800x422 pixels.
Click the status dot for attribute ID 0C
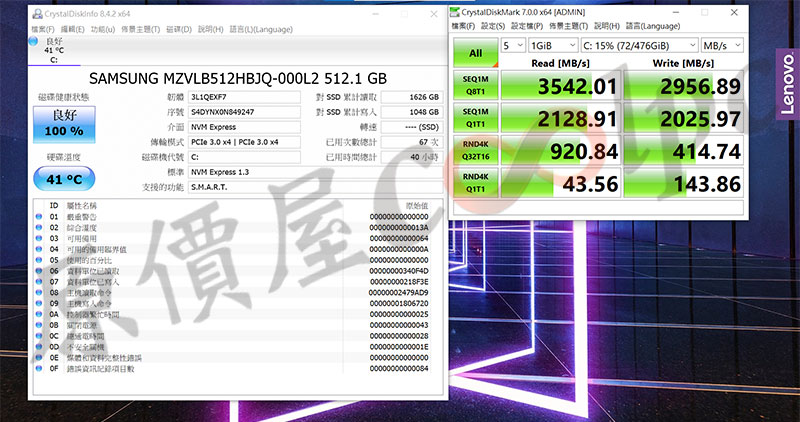pos(39,336)
